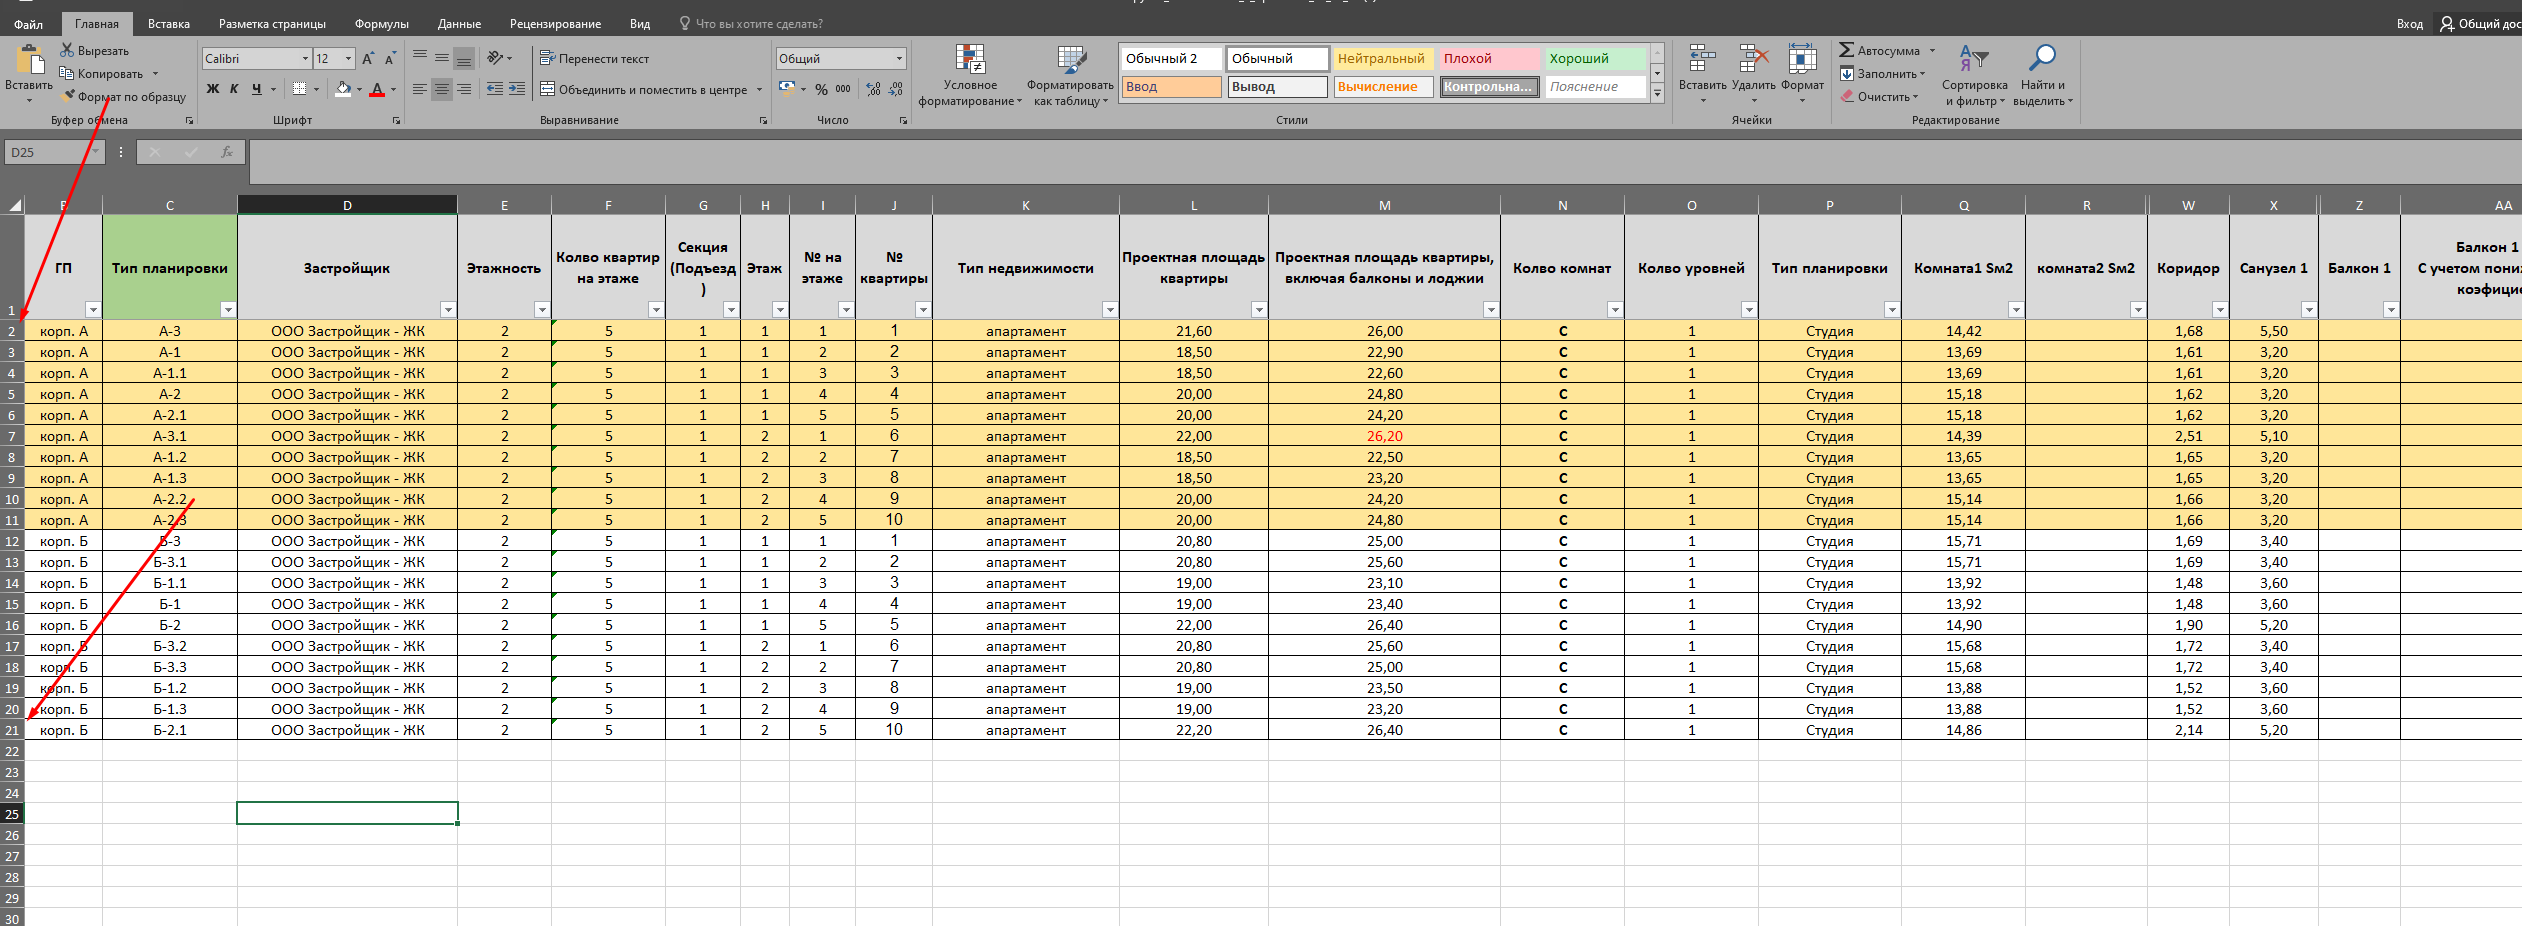Click the fill color bucket button

pos(343,89)
